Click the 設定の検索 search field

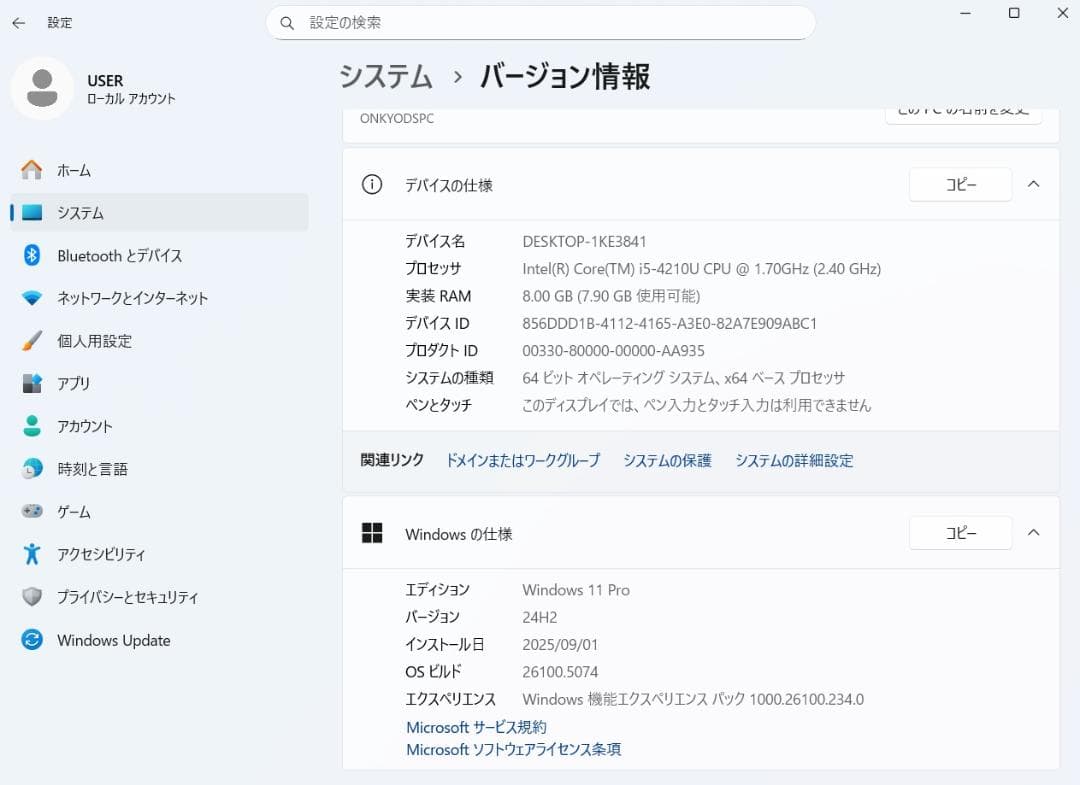(541, 22)
